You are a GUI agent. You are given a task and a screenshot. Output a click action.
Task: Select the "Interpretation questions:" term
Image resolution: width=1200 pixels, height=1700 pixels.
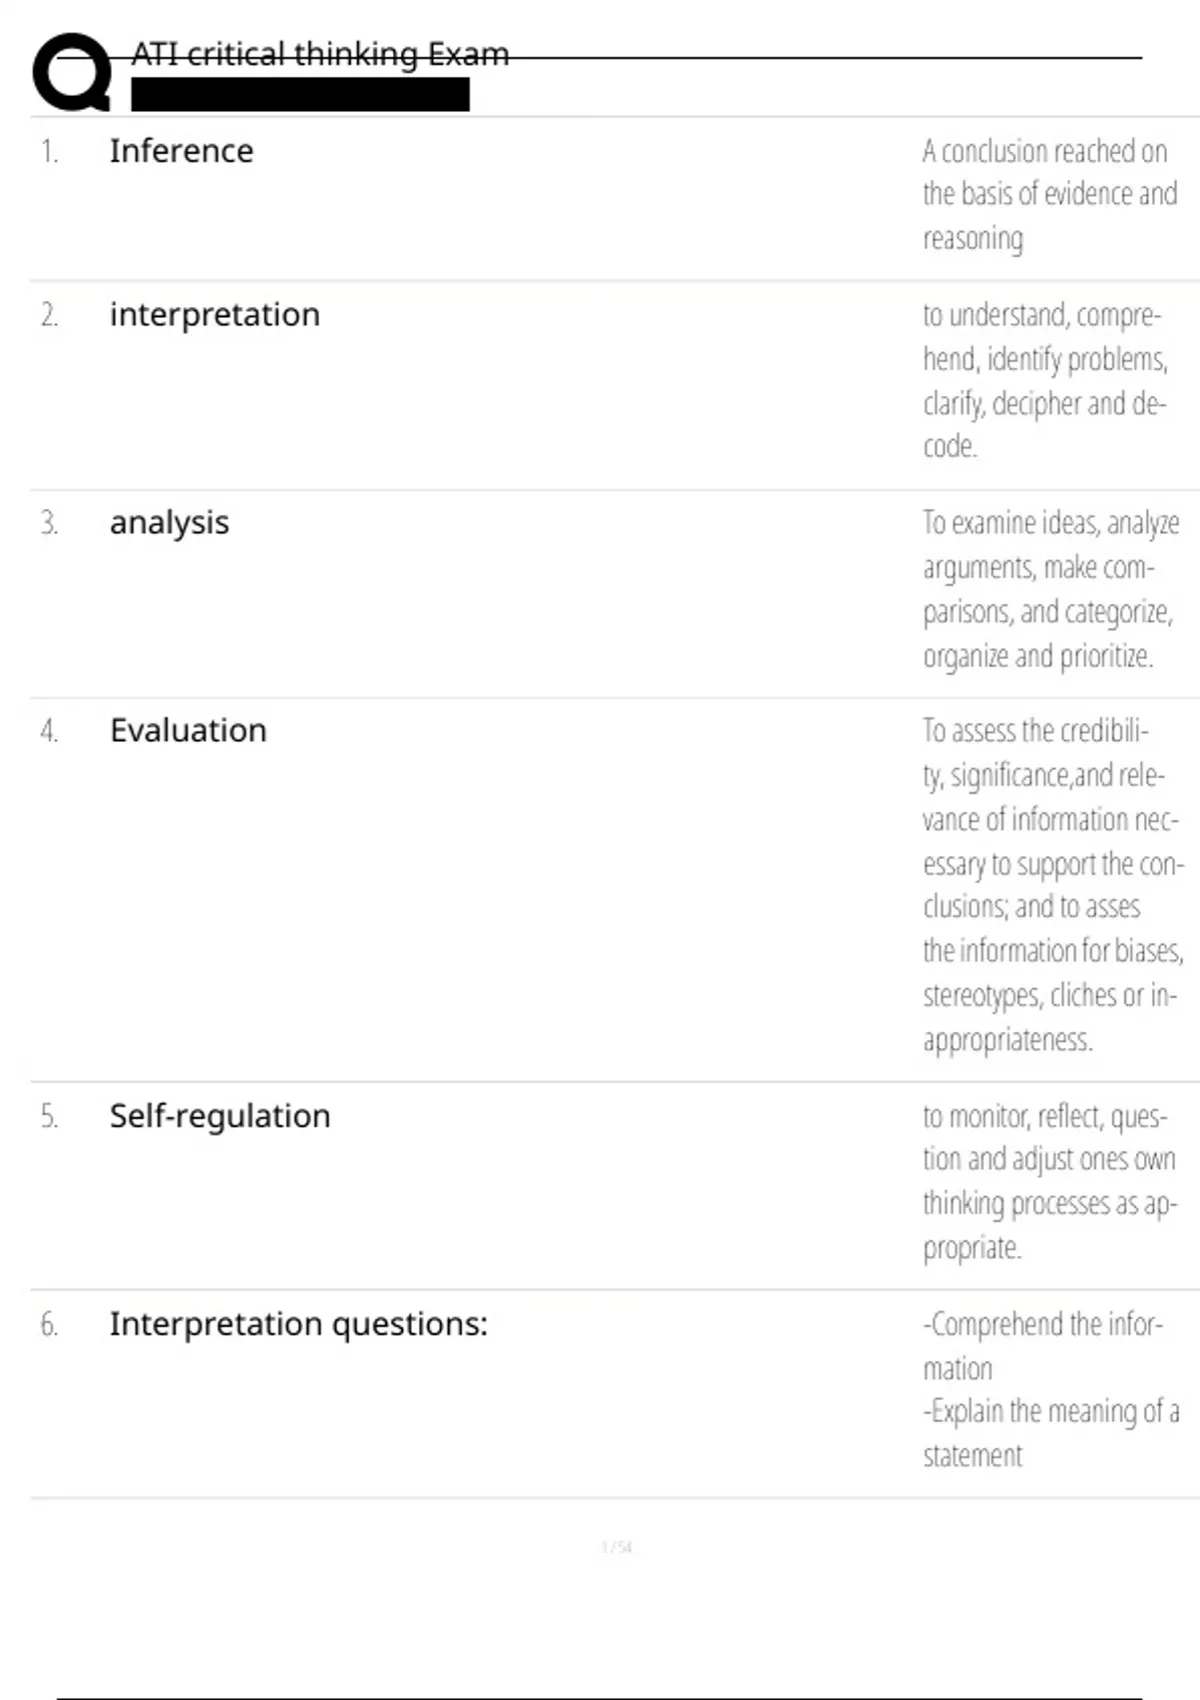298,1324
